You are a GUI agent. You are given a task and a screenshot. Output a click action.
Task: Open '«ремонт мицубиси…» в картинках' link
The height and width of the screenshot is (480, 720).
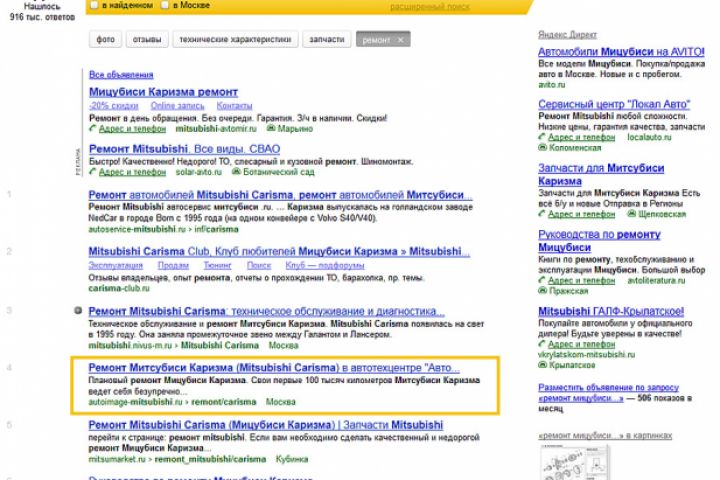click(605, 435)
